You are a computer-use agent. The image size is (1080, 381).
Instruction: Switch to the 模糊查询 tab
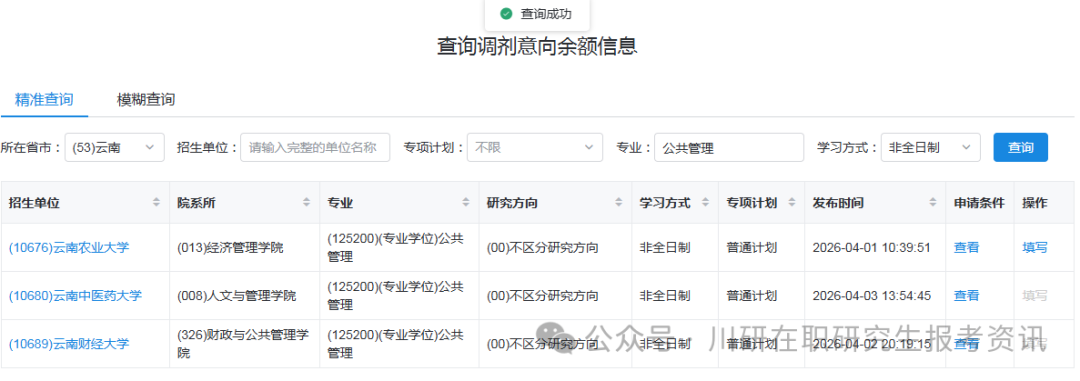[x=146, y=100]
